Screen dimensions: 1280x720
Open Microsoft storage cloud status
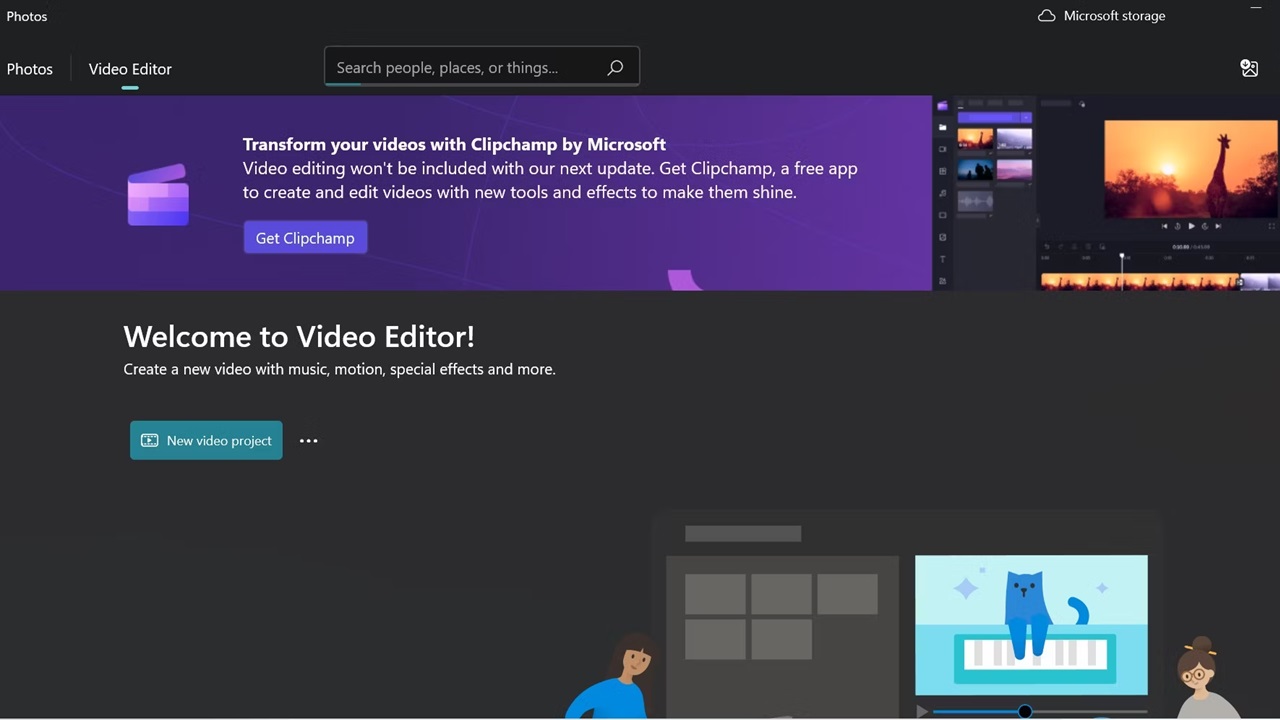point(1101,16)
